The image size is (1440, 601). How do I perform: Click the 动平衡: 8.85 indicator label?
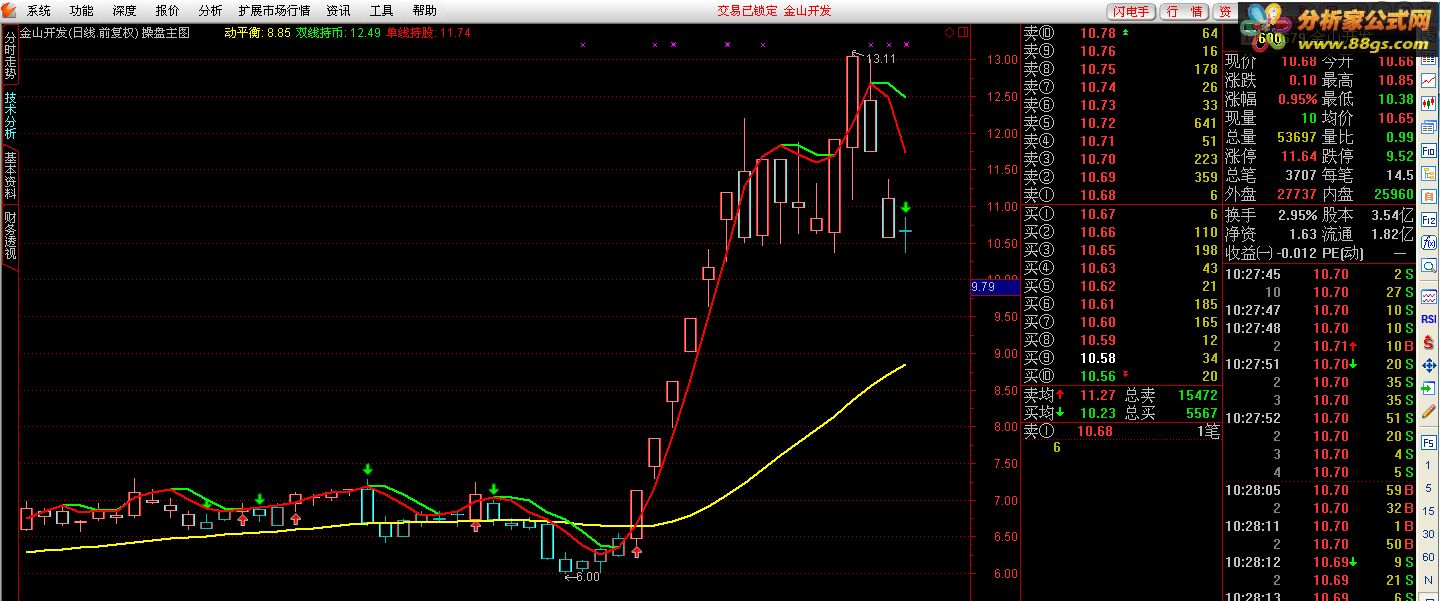(257, 33)
